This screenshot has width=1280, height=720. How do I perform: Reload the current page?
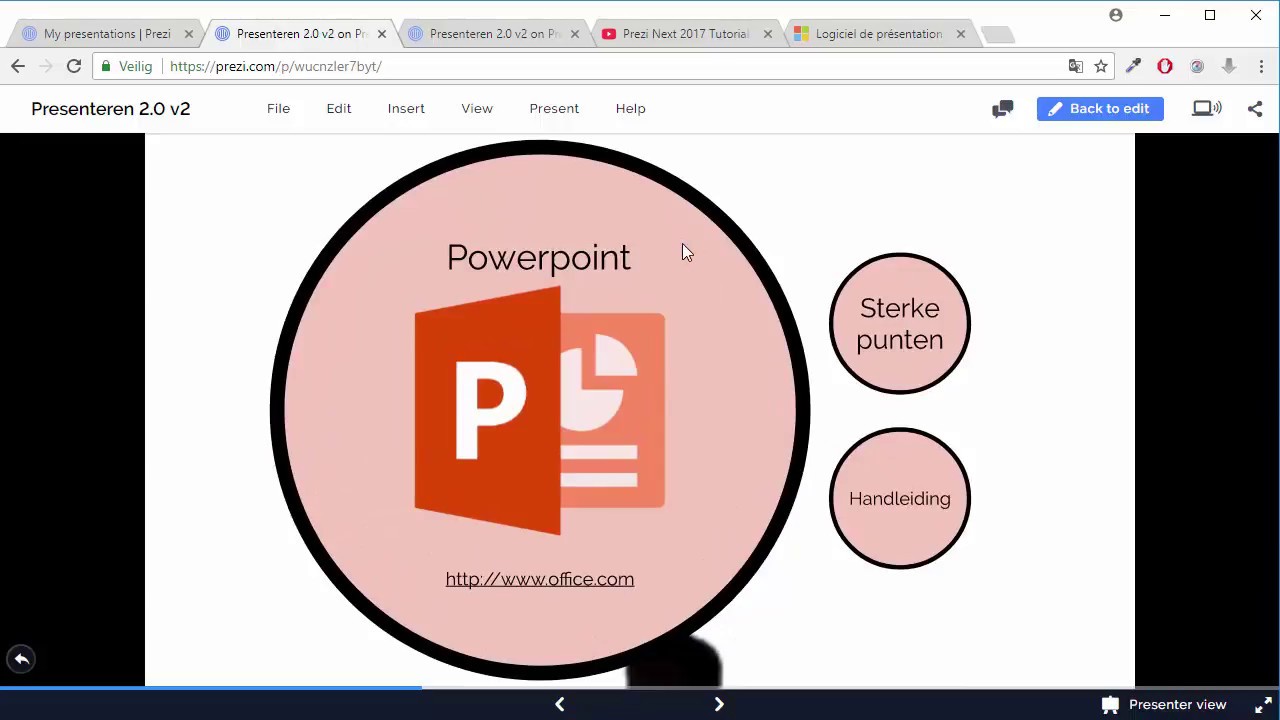[74, 66]
